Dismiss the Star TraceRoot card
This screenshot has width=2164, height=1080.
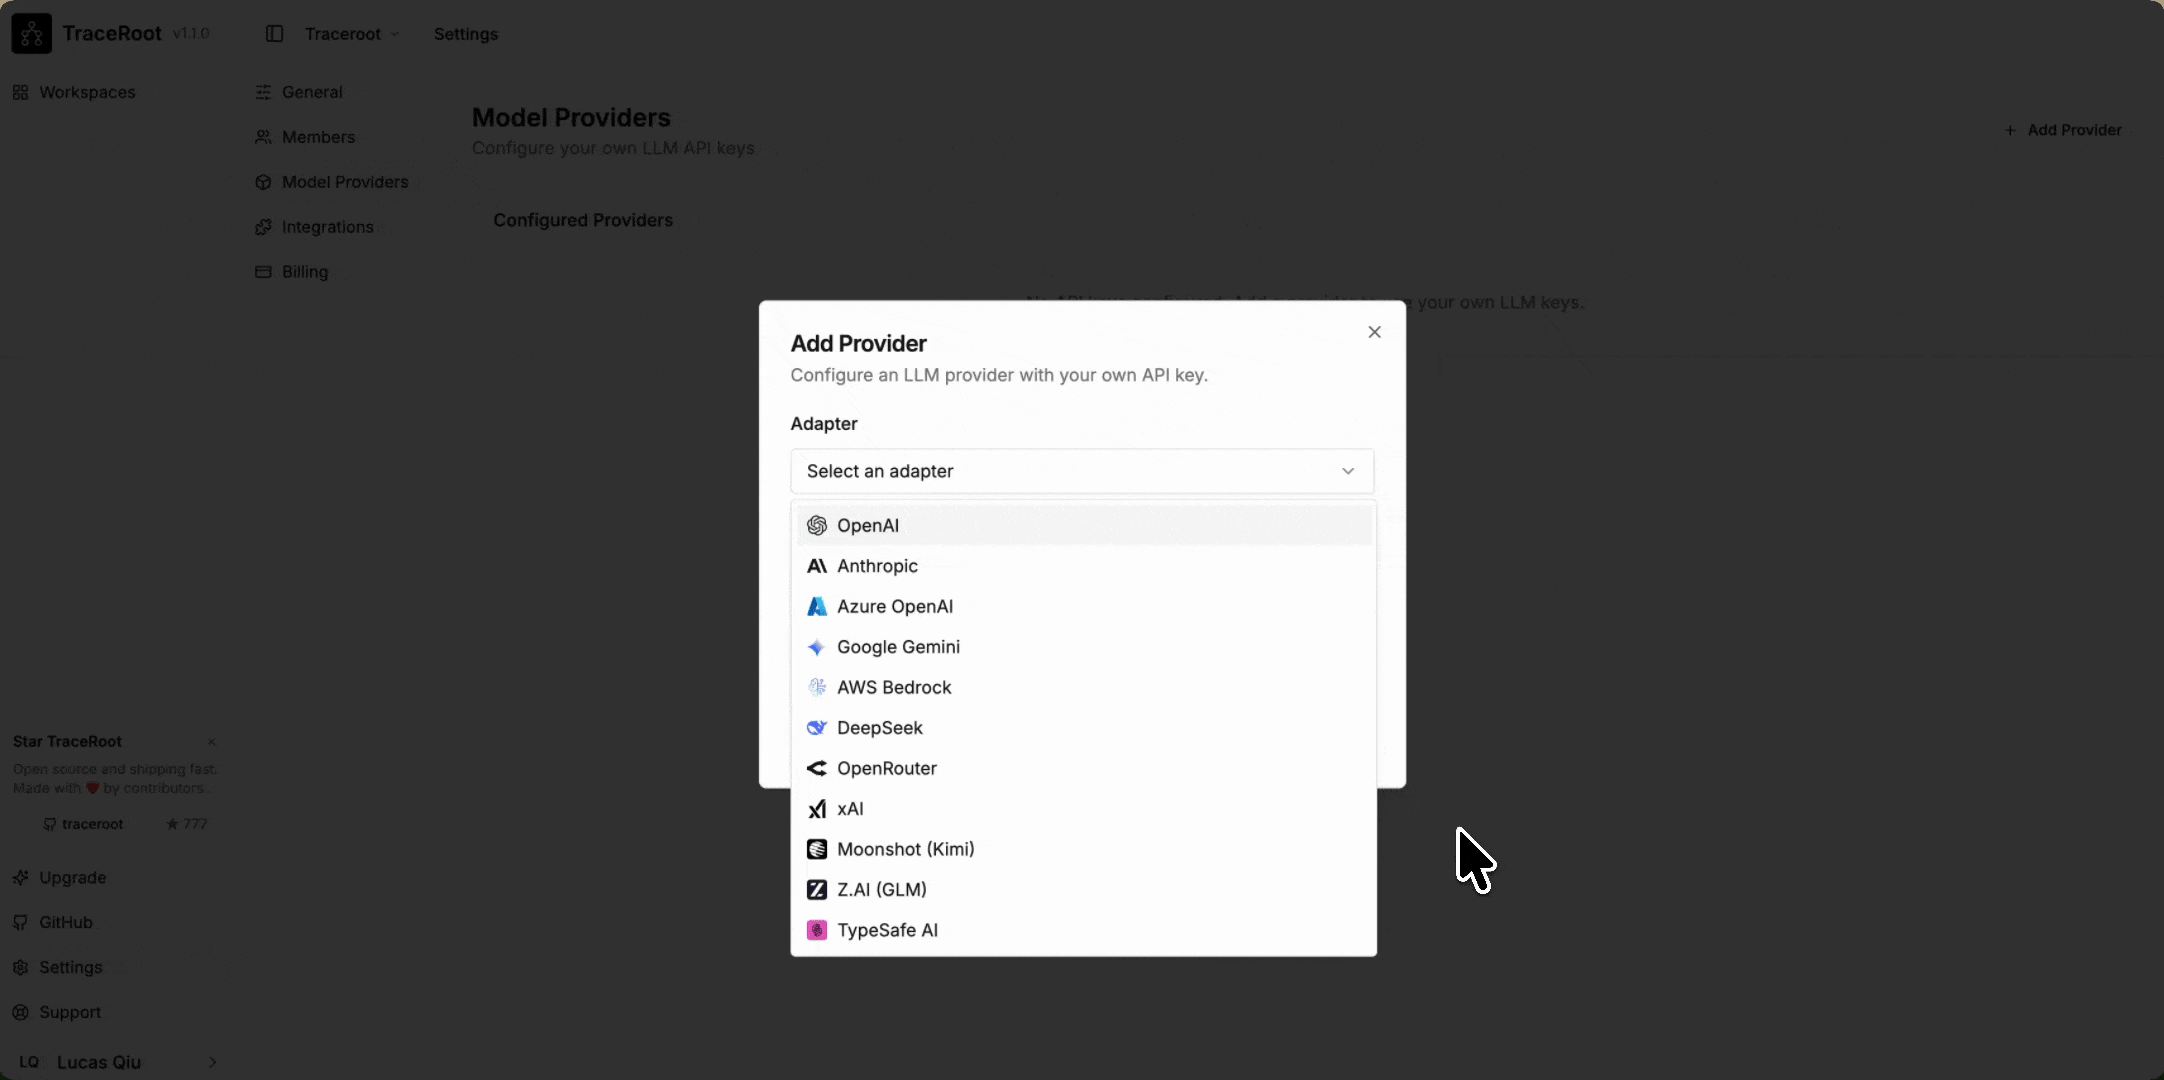point(211,742)
